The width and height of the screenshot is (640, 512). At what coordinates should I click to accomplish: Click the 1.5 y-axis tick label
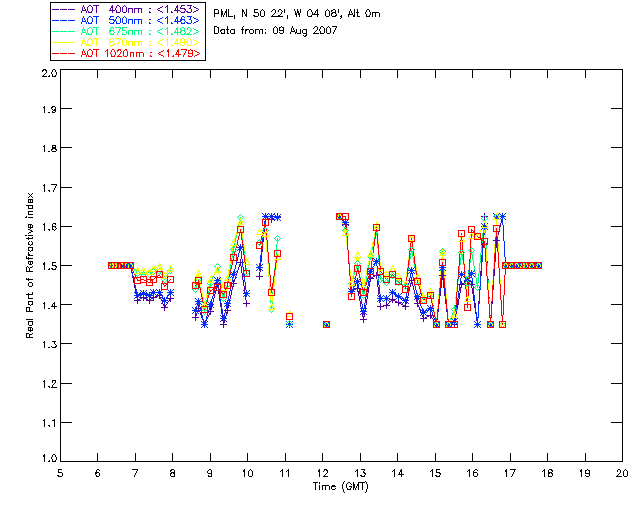[49, 266]
